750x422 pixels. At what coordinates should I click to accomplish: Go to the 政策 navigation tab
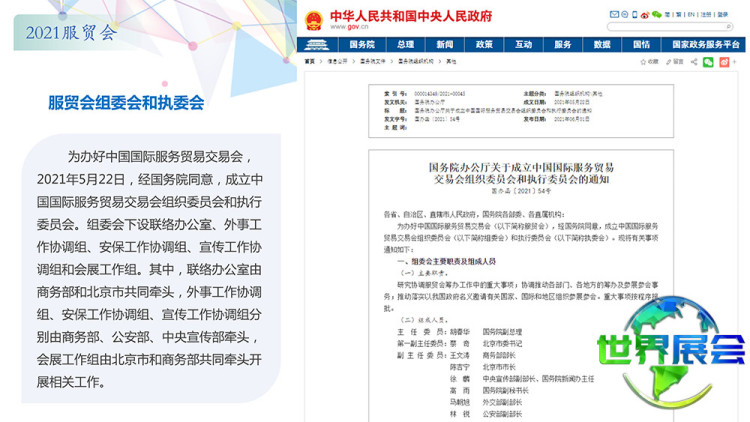tap(484, 45)
